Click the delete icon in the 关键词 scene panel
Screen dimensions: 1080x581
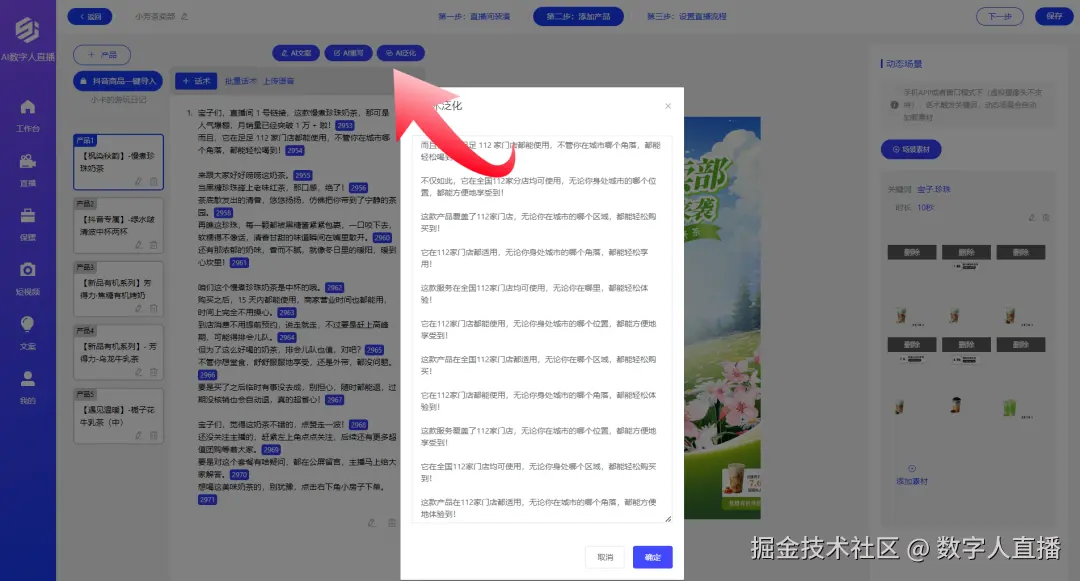tap(1046, 218)
